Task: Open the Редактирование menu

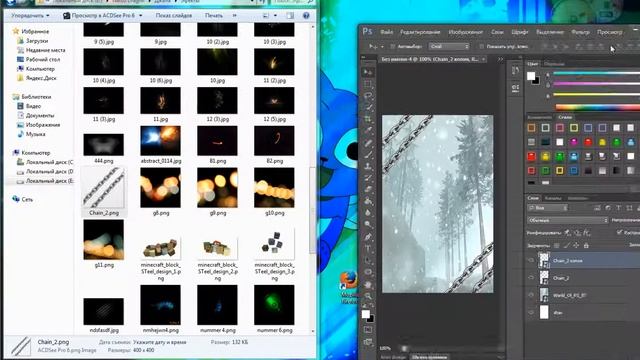Action: coord(420,32)
